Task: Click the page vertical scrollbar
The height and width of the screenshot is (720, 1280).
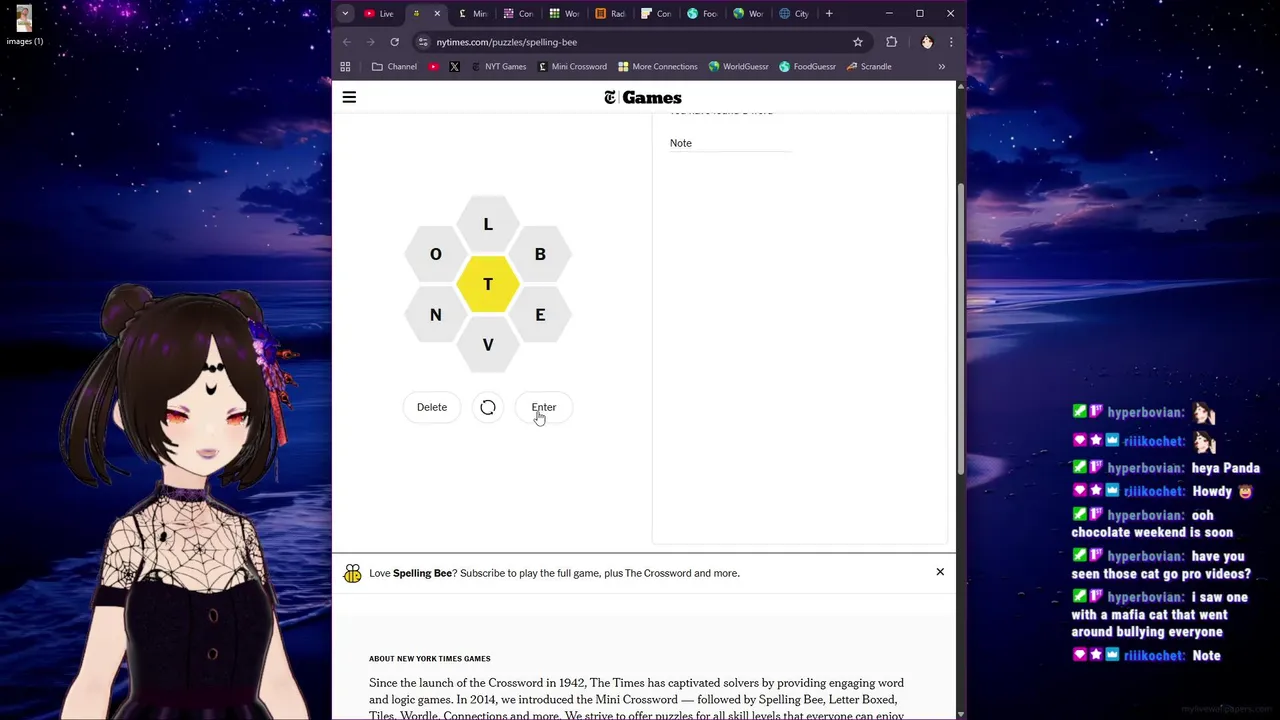Action: tap(961, 330)
